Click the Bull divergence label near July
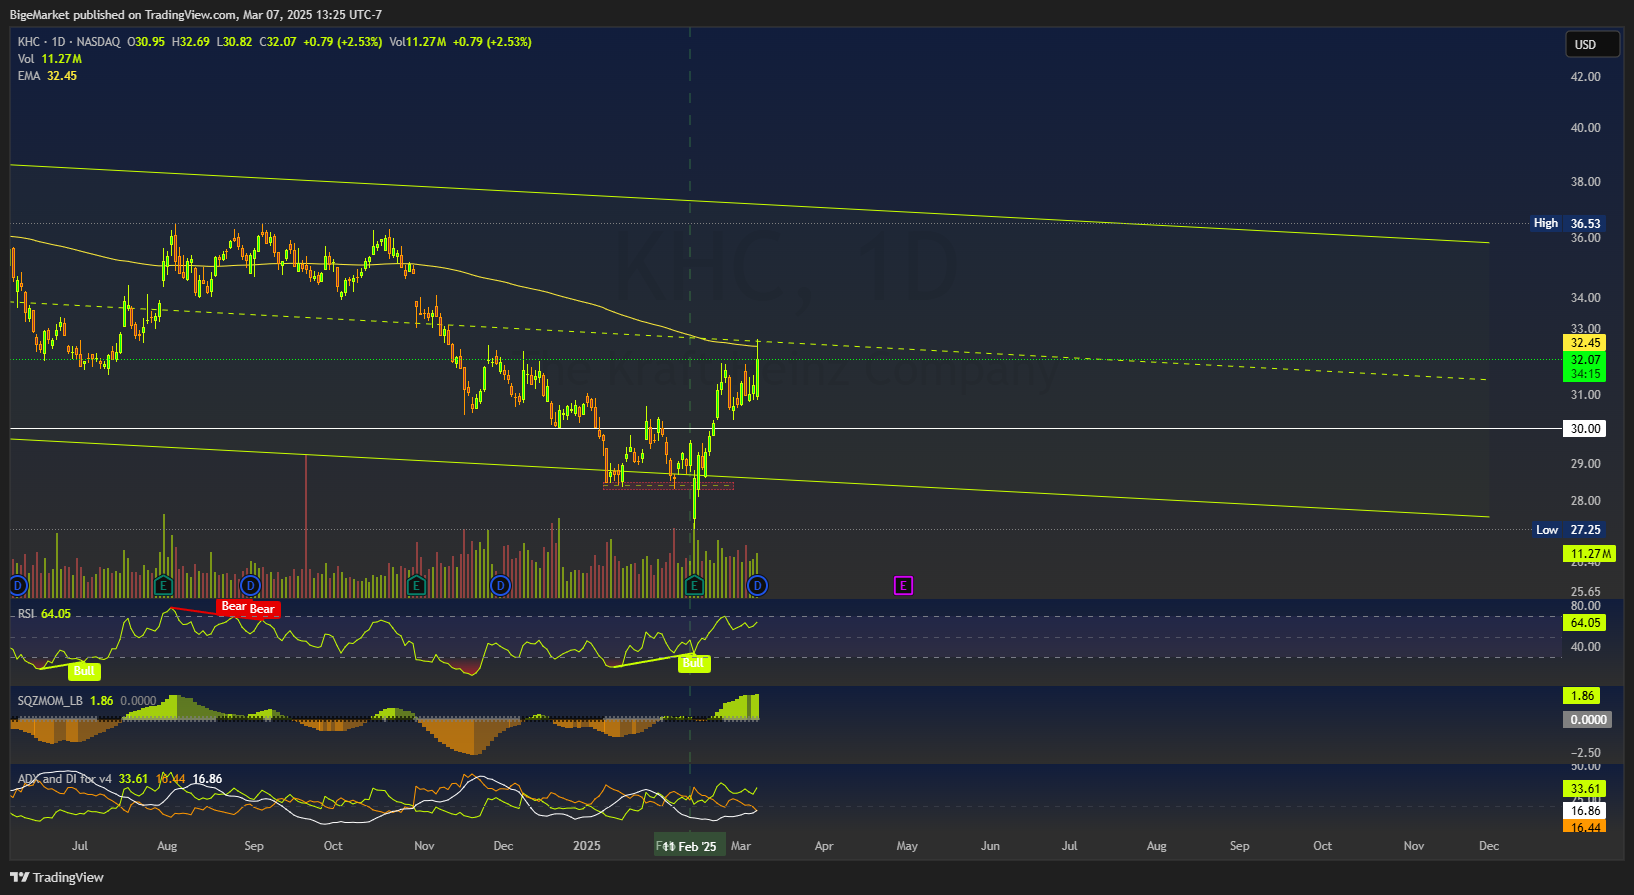 tap(84, 671)
